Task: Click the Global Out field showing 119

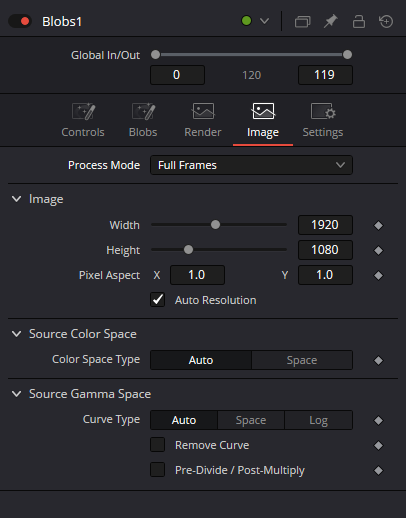Action: pos(325,75)
